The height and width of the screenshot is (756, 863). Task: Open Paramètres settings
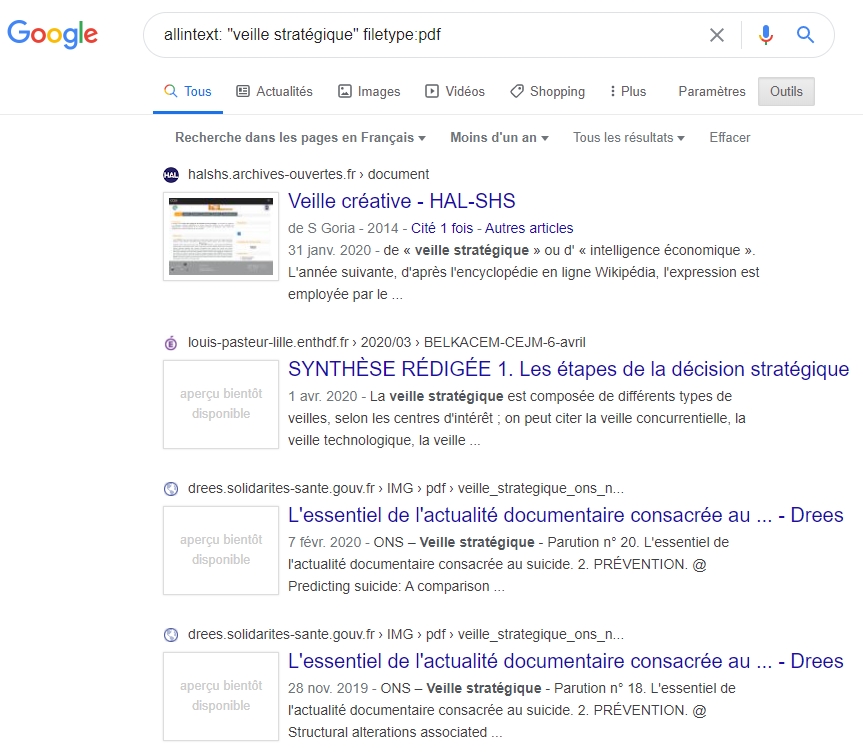[712, 91]
